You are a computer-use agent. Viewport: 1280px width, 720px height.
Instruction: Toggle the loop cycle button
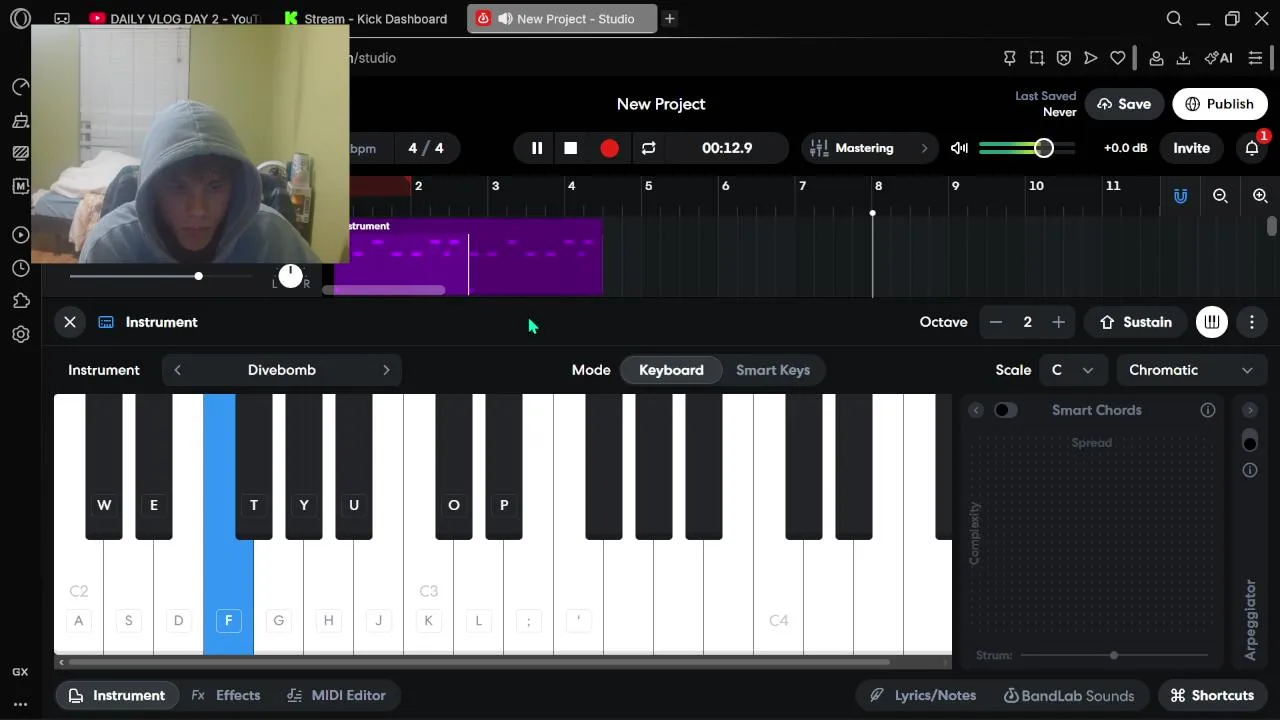click(648, 148)
